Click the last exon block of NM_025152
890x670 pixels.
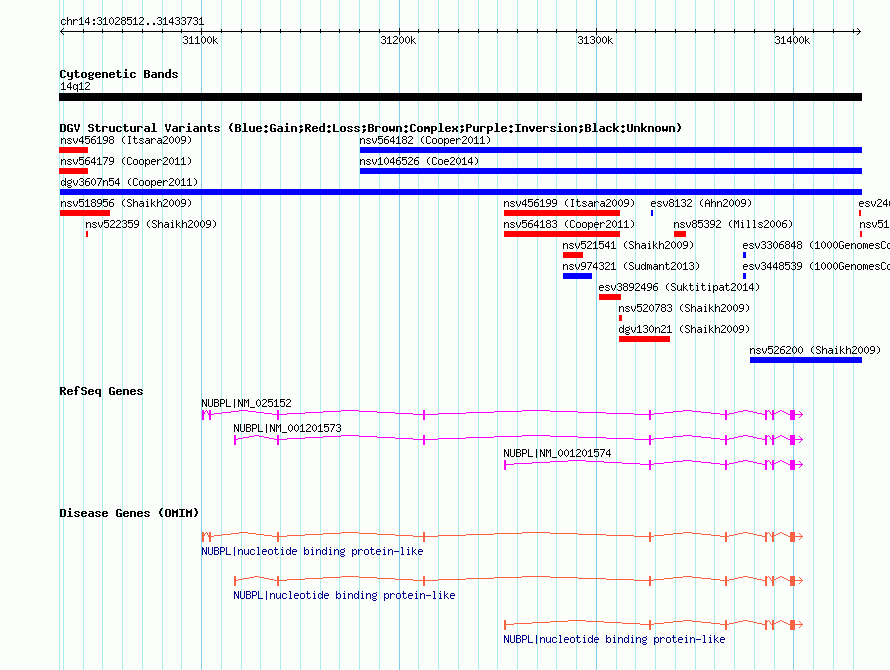pos(792,415)
